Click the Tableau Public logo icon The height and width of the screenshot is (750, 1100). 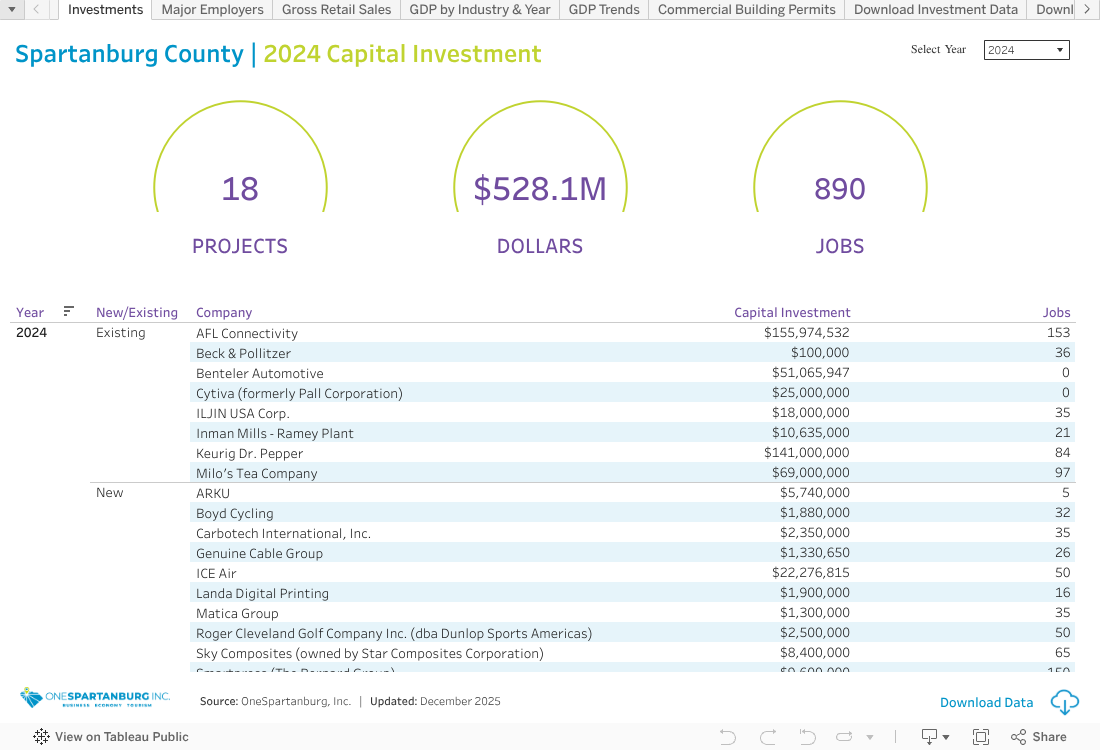41,737
